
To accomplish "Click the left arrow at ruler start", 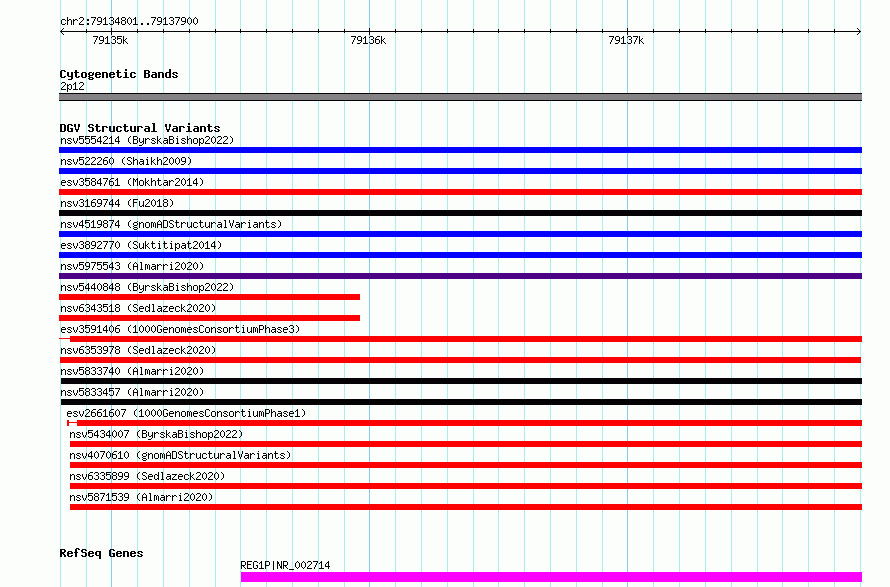I will coord(62,32).
